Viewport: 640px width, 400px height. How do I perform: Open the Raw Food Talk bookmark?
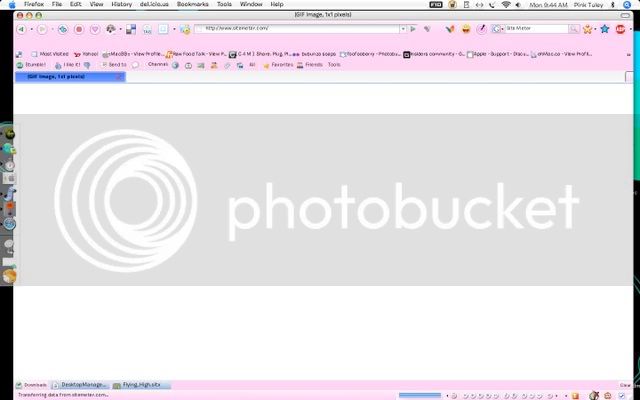pos(196,54)
